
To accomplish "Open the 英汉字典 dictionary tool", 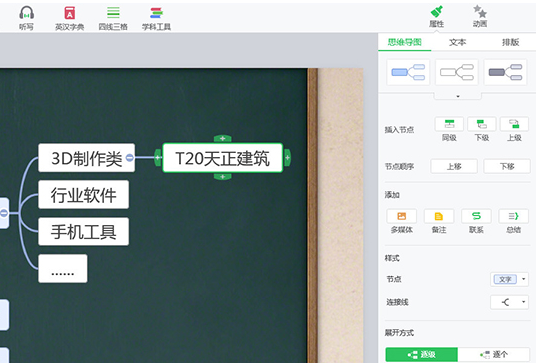I will (70, 18).
